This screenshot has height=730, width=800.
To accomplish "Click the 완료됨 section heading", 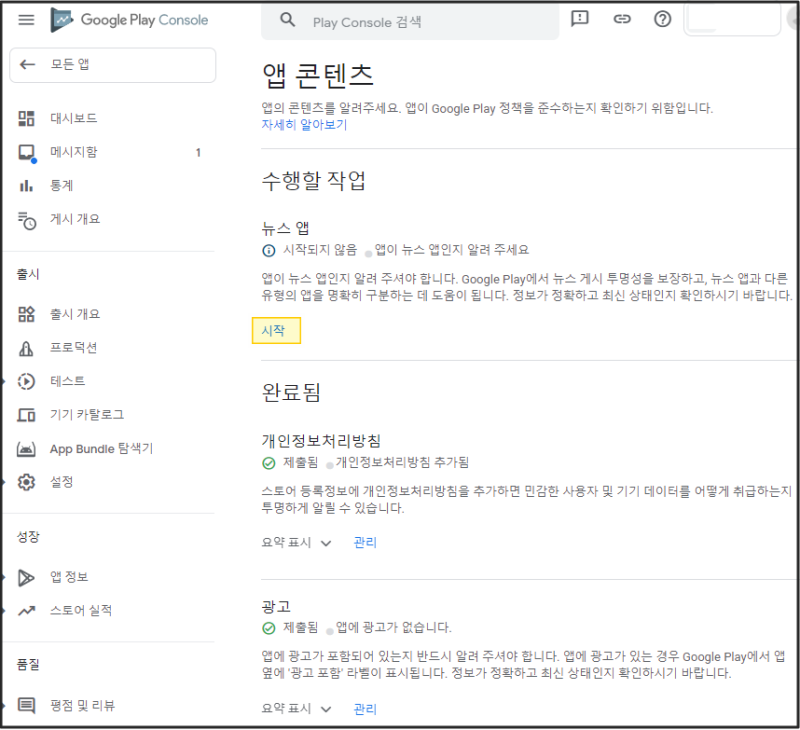I will coord(291,392).
